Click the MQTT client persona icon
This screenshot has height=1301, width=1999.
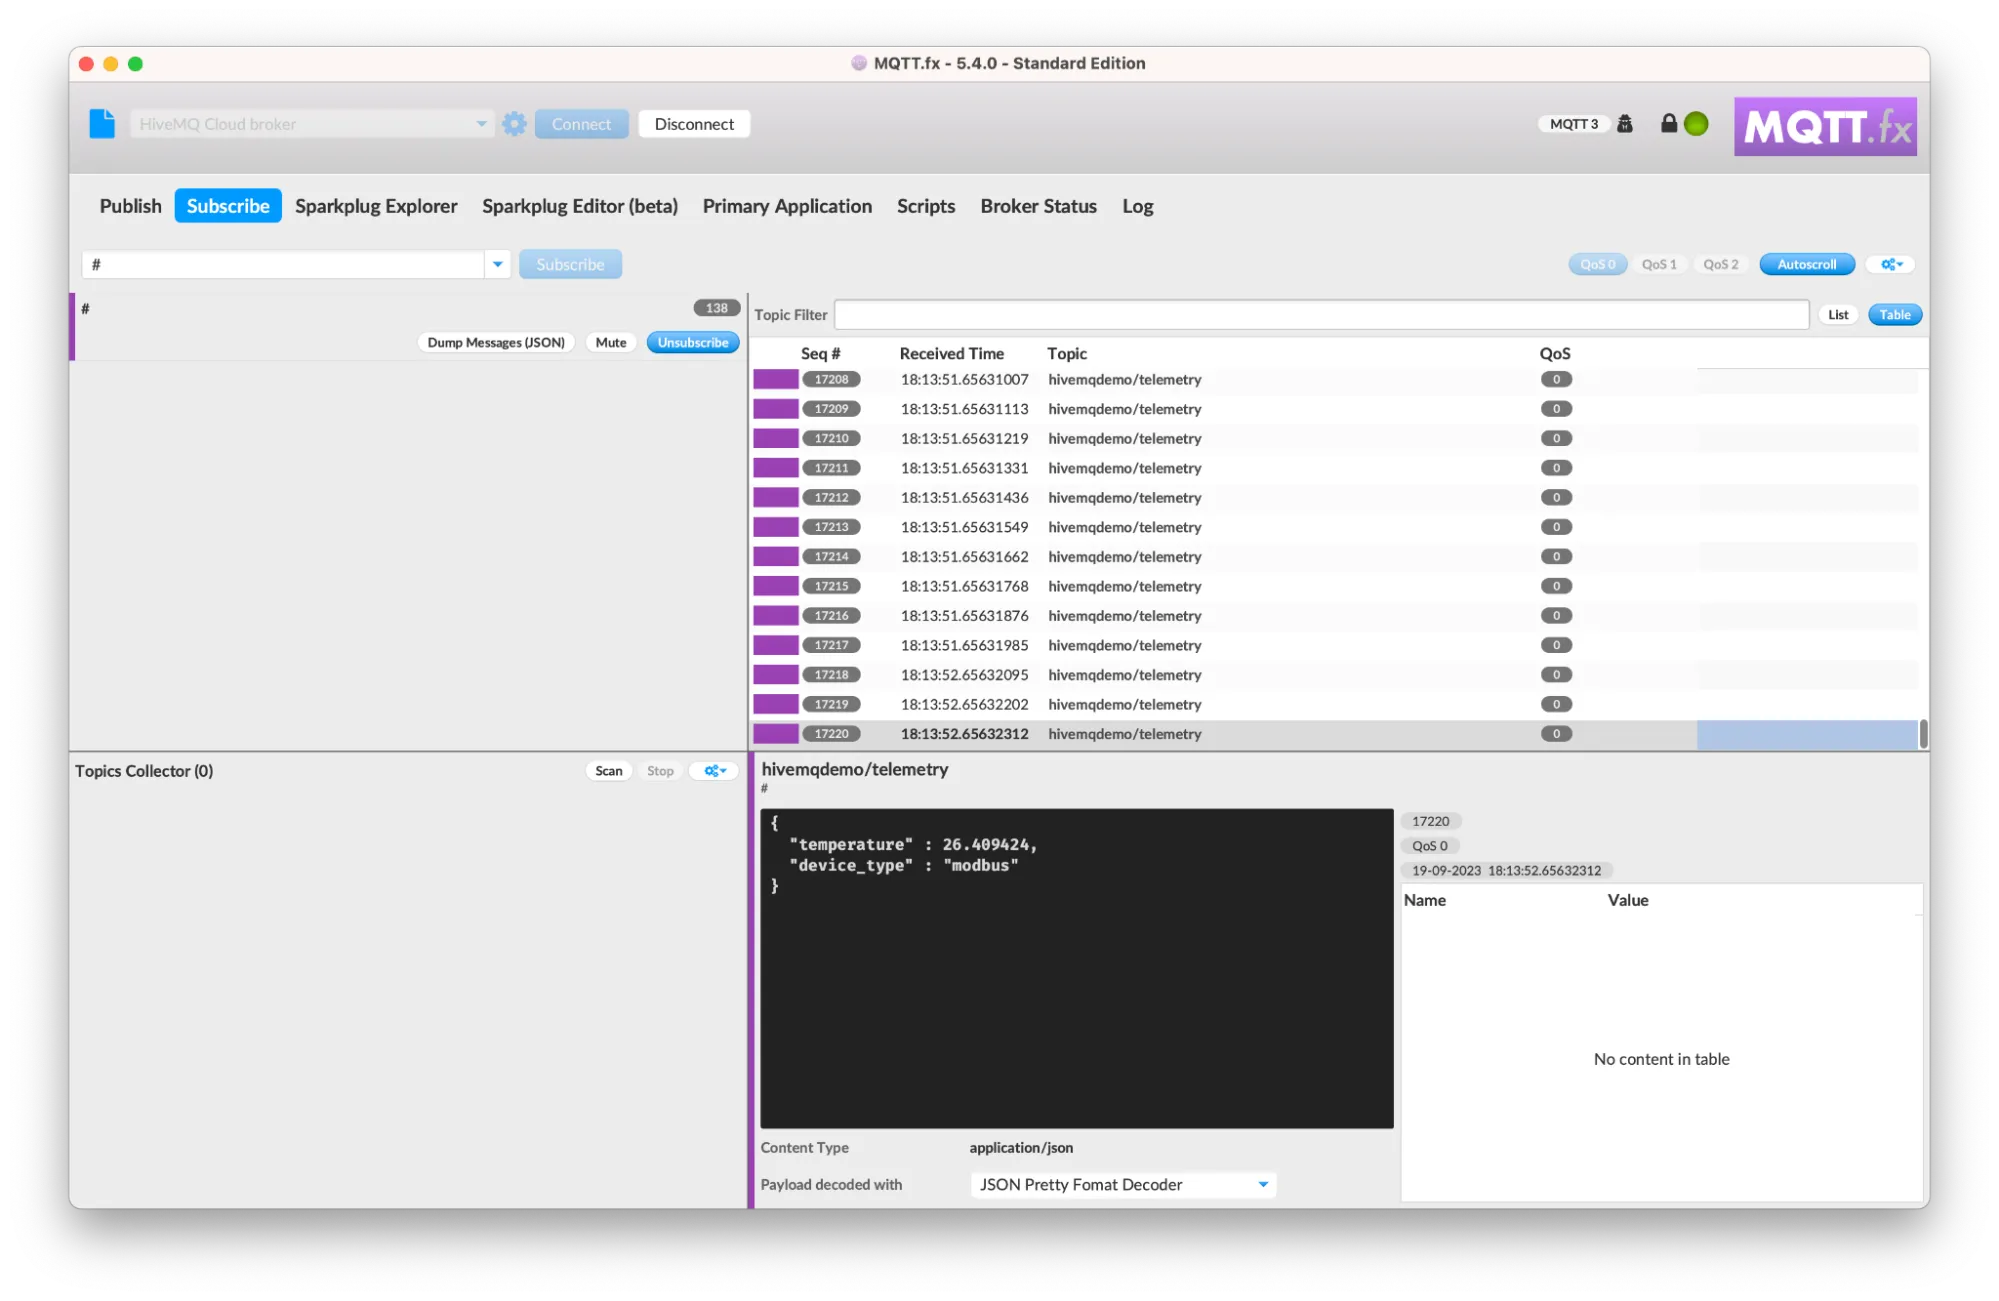coord(1625,124)
